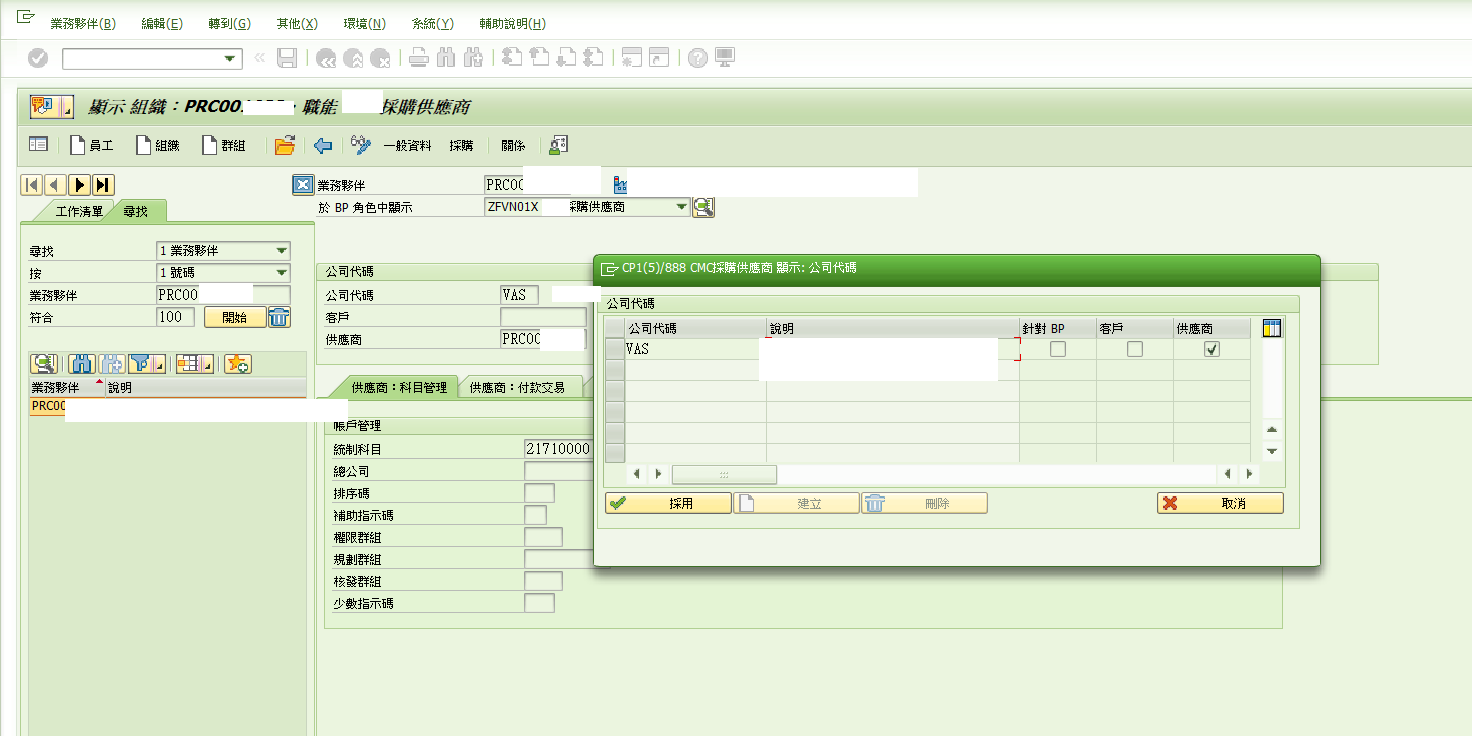Go to last record navigation arrow
Image resolution: width=1472 pixels, height=736 pixels.
point(104,184)
